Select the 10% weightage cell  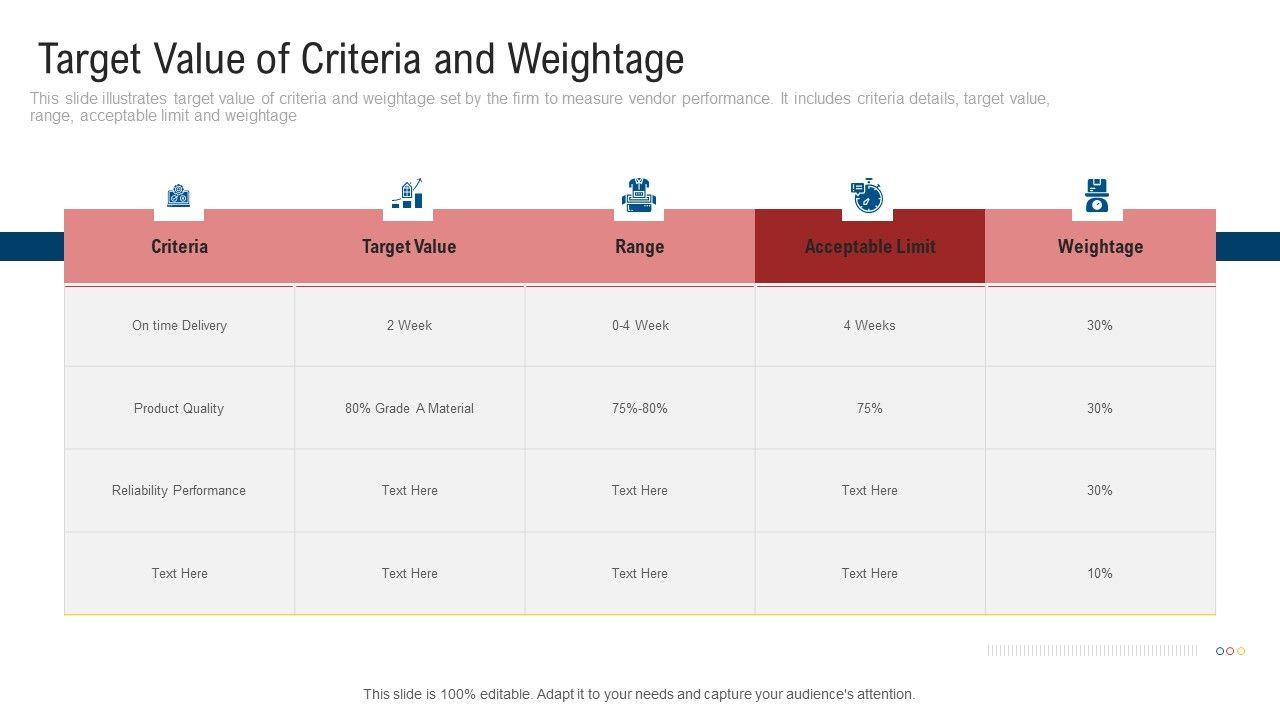point(1100,574)
